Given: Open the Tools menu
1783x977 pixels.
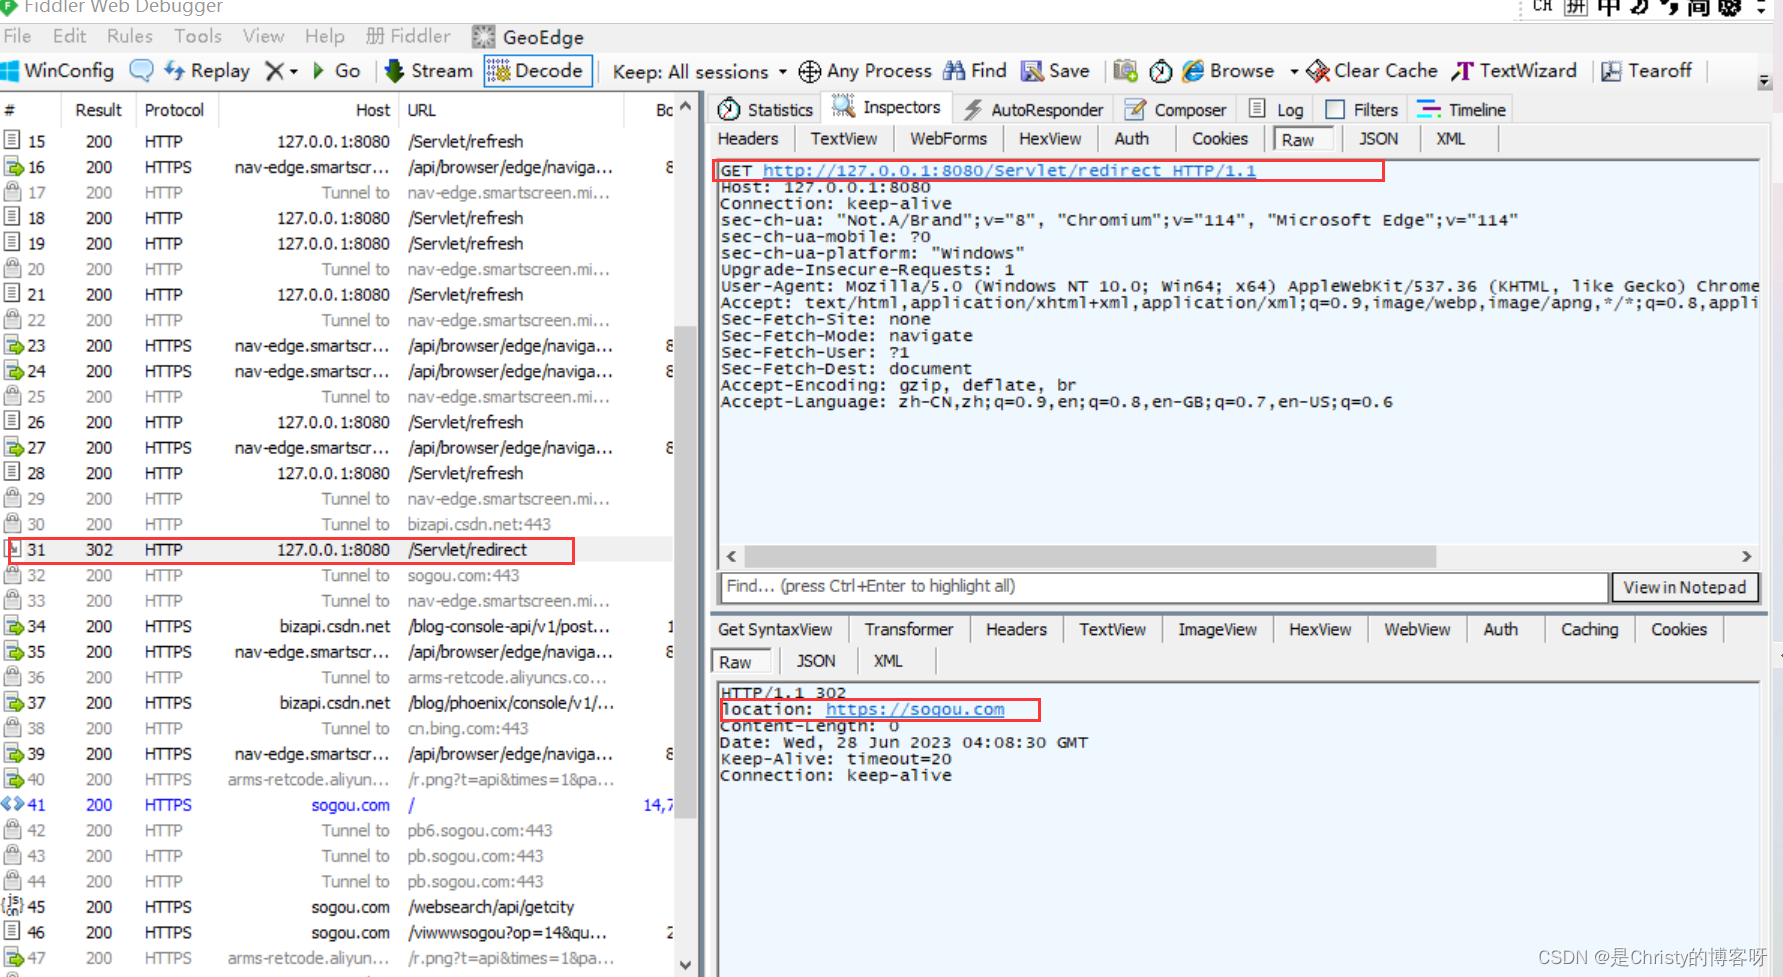Looking at the screenshot, I should pyautogui.click(x=198, y=36).
